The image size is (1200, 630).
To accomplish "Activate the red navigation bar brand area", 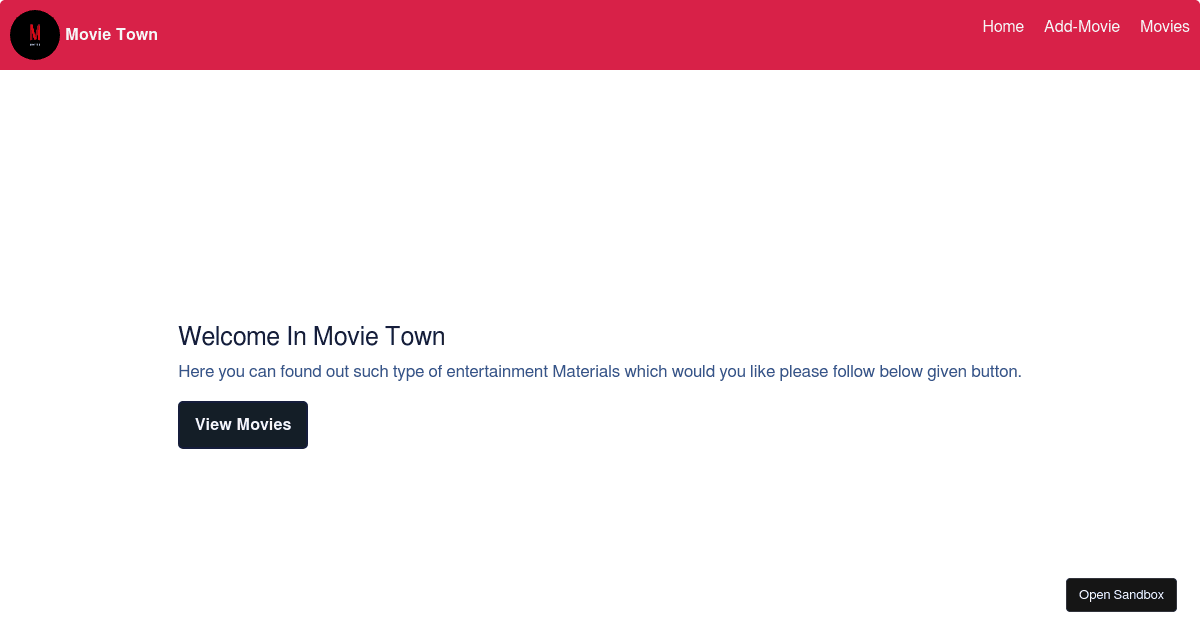I will 111,34.
